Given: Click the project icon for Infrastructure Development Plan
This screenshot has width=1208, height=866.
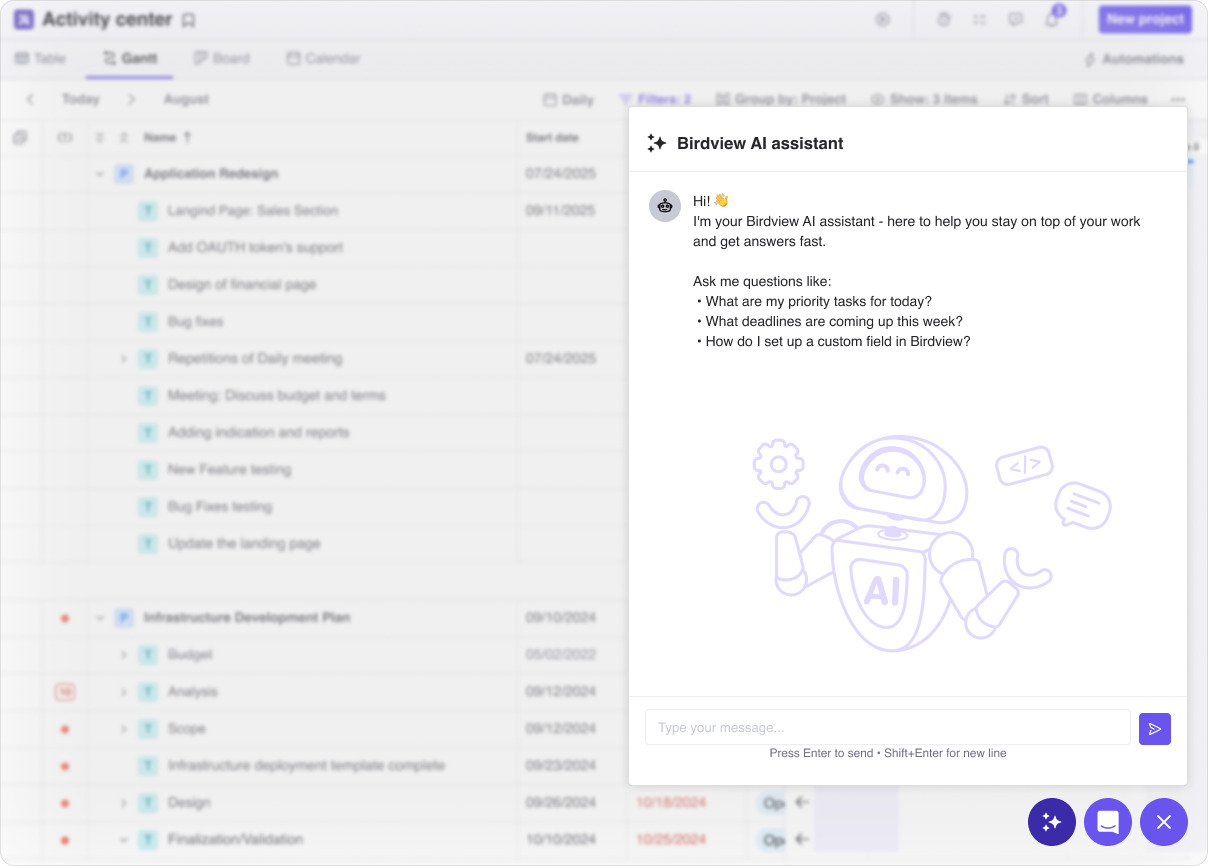Looking at the screenshot, I should tap(124, 618).
